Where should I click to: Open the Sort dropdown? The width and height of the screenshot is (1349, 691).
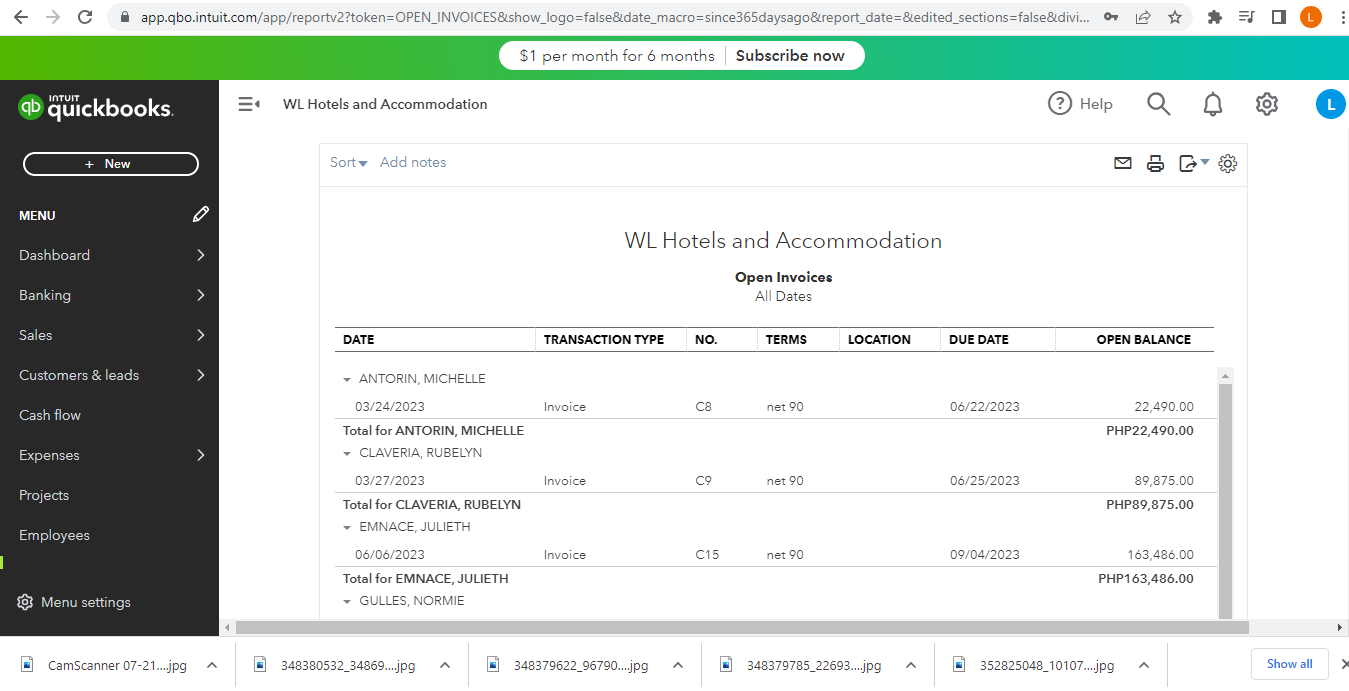[348, 163]
